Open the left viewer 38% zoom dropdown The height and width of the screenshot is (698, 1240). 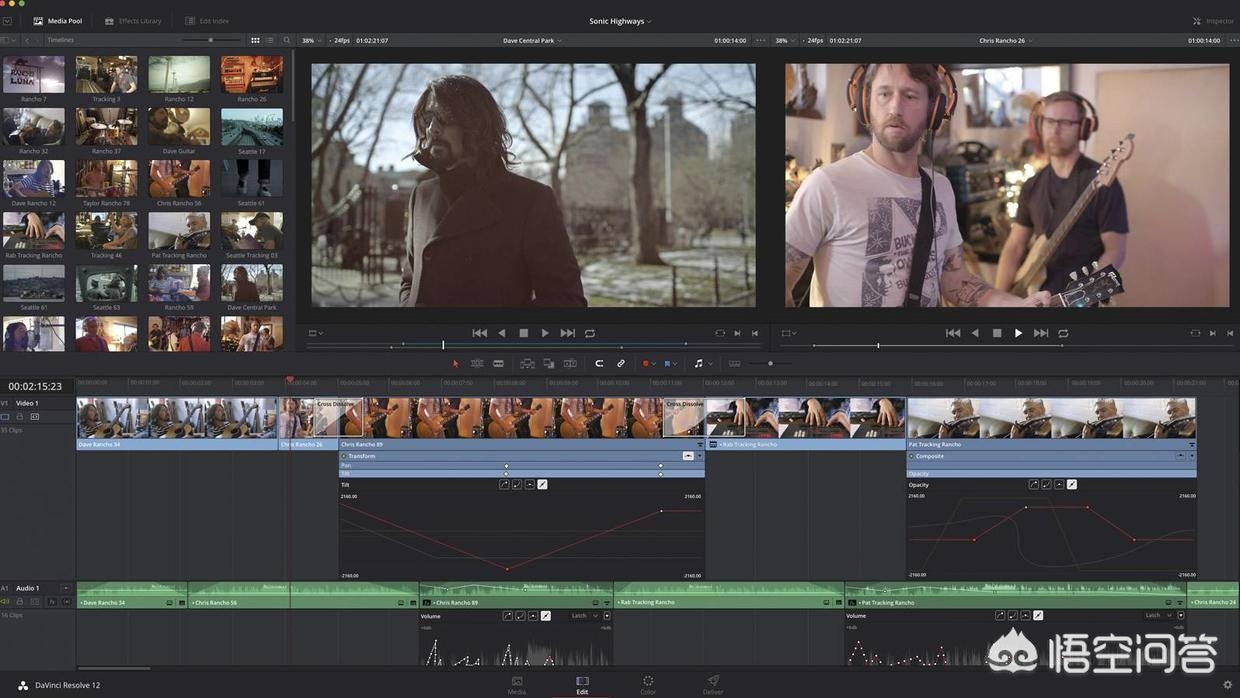pyautogui.click(x=310, y=41)
